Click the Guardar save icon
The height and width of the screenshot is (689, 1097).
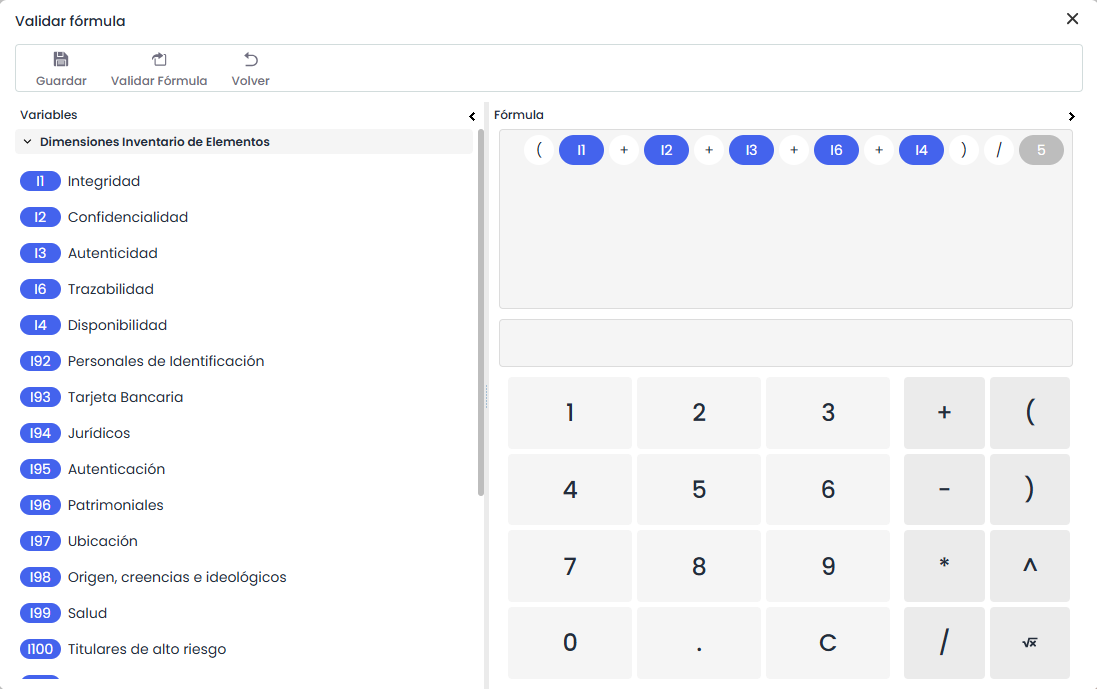pyautogui.click(x=61, y=60)
